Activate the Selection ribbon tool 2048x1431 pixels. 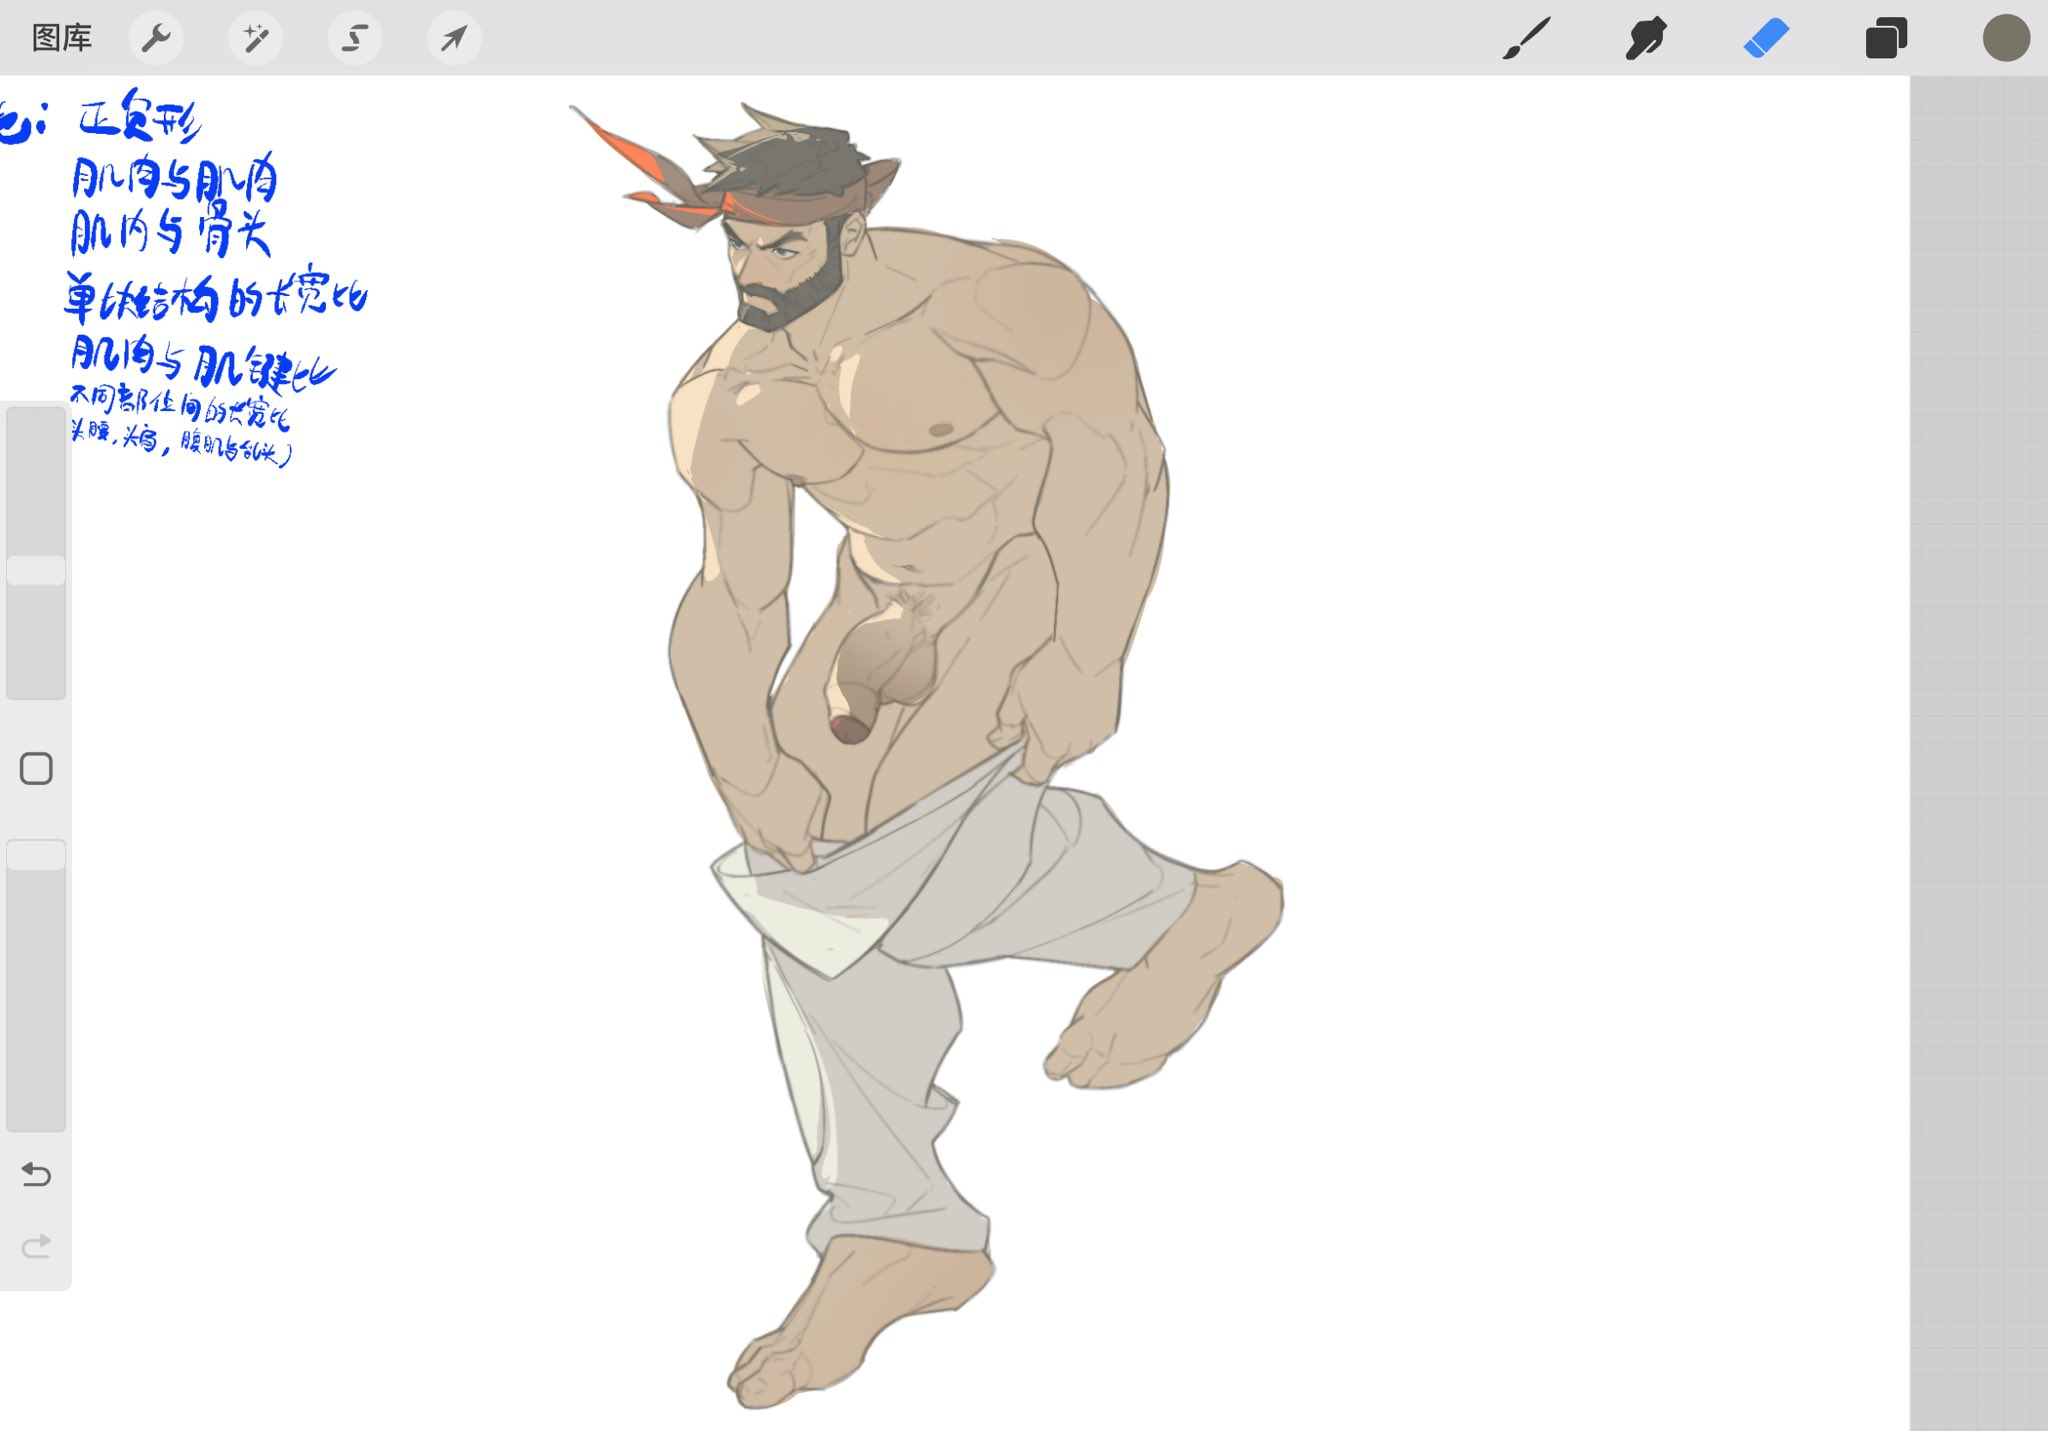click(x=354, y=38)
